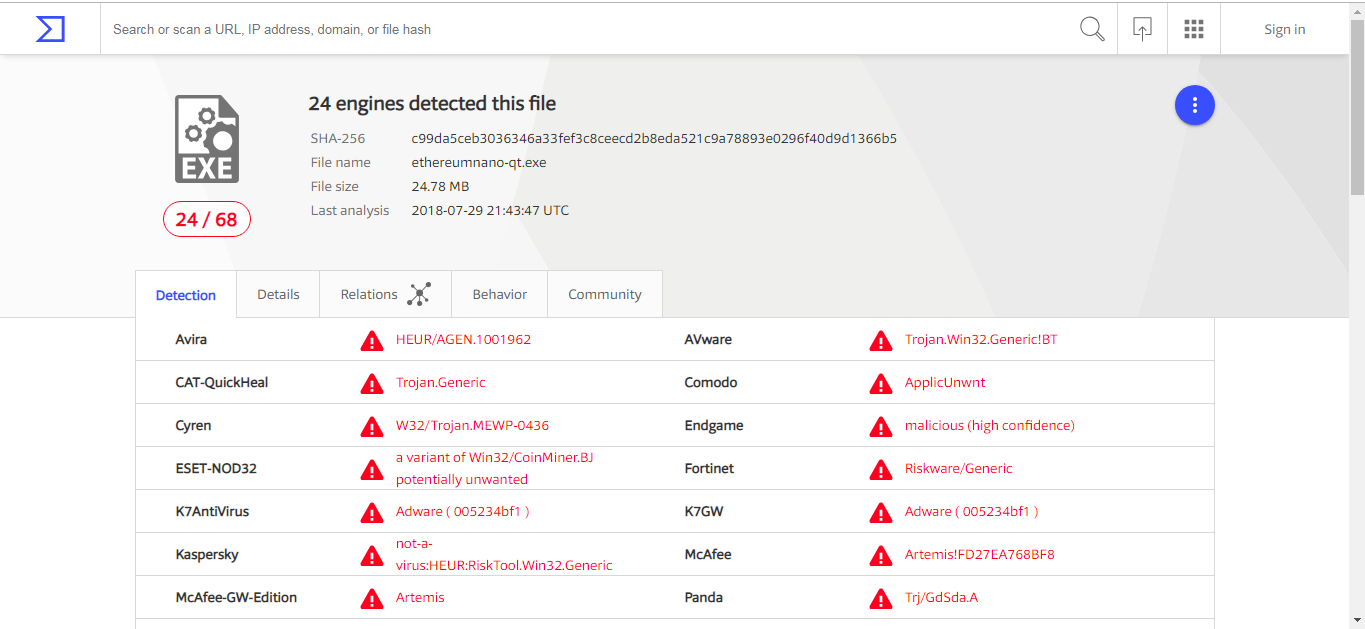Click the warning icon for Avira

pos(372,341)
